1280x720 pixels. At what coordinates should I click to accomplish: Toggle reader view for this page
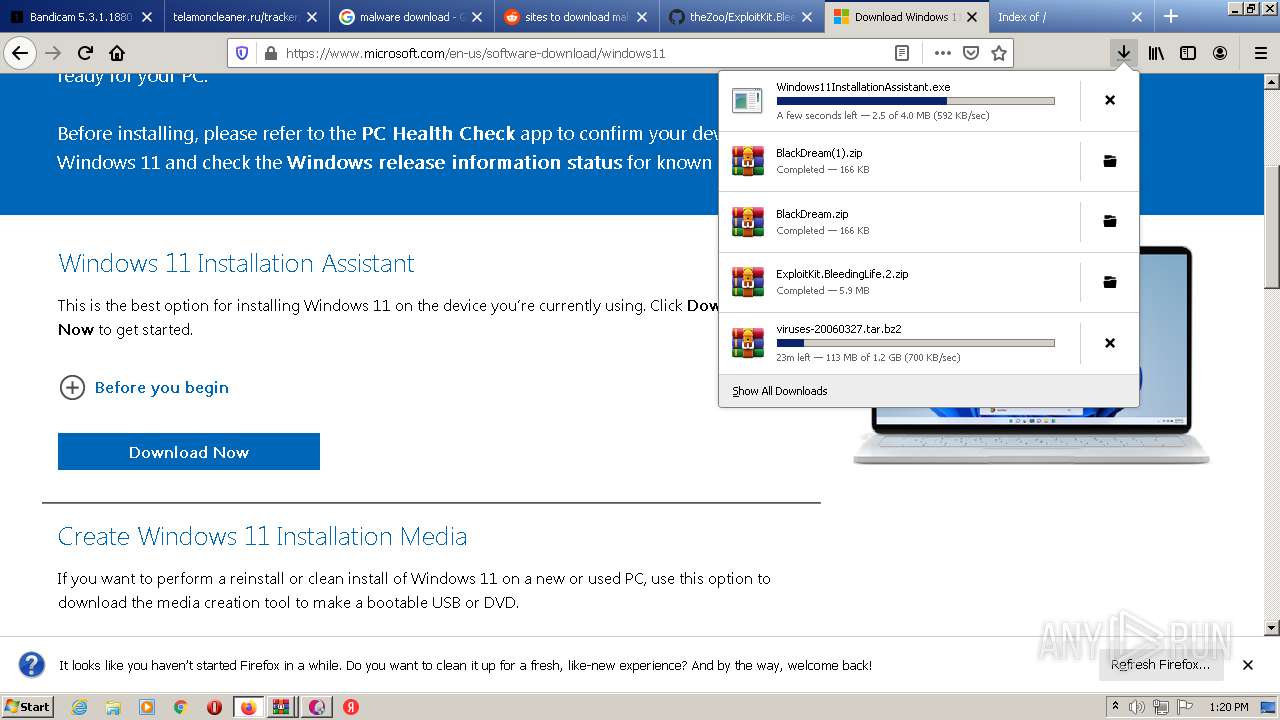[x=902, y=53]
